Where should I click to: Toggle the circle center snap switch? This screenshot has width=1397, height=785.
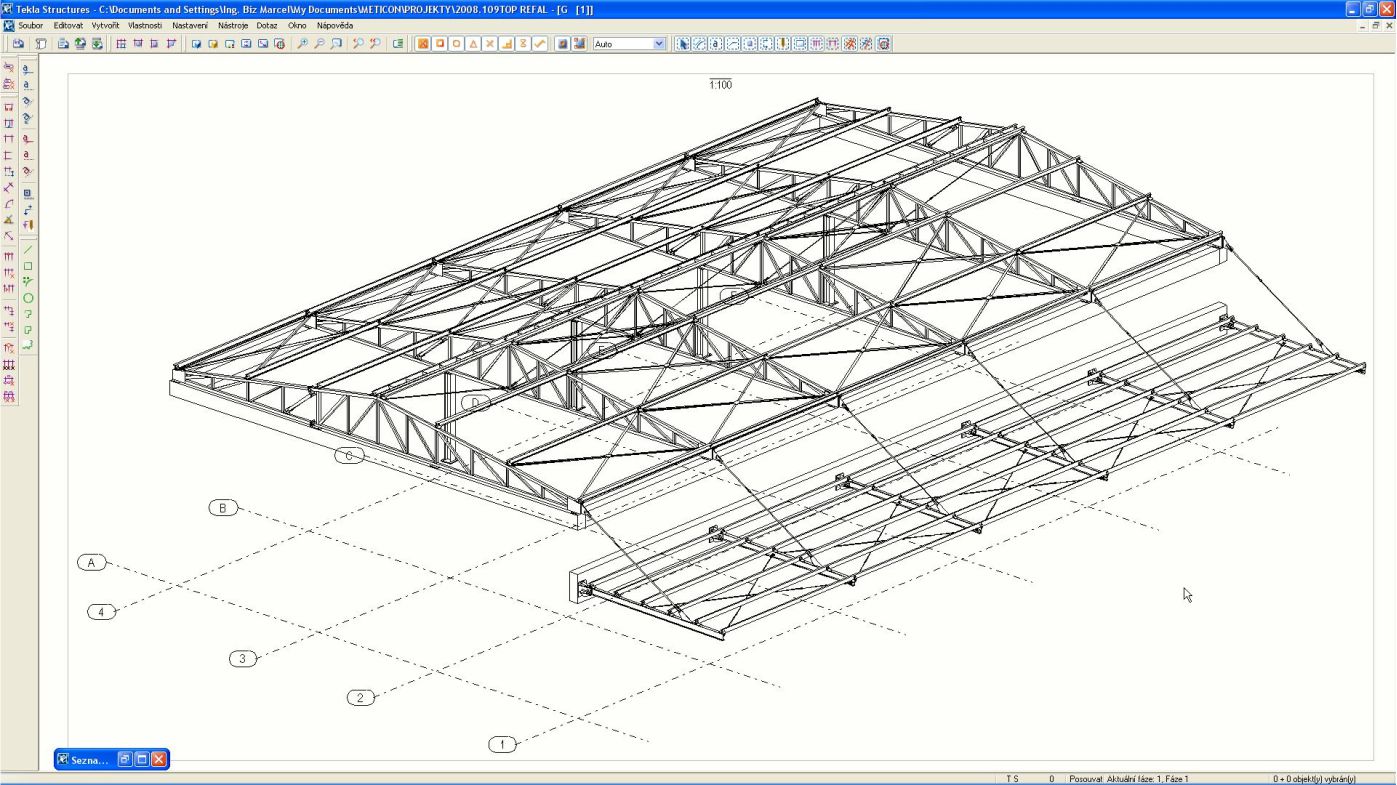click(456, 44)
